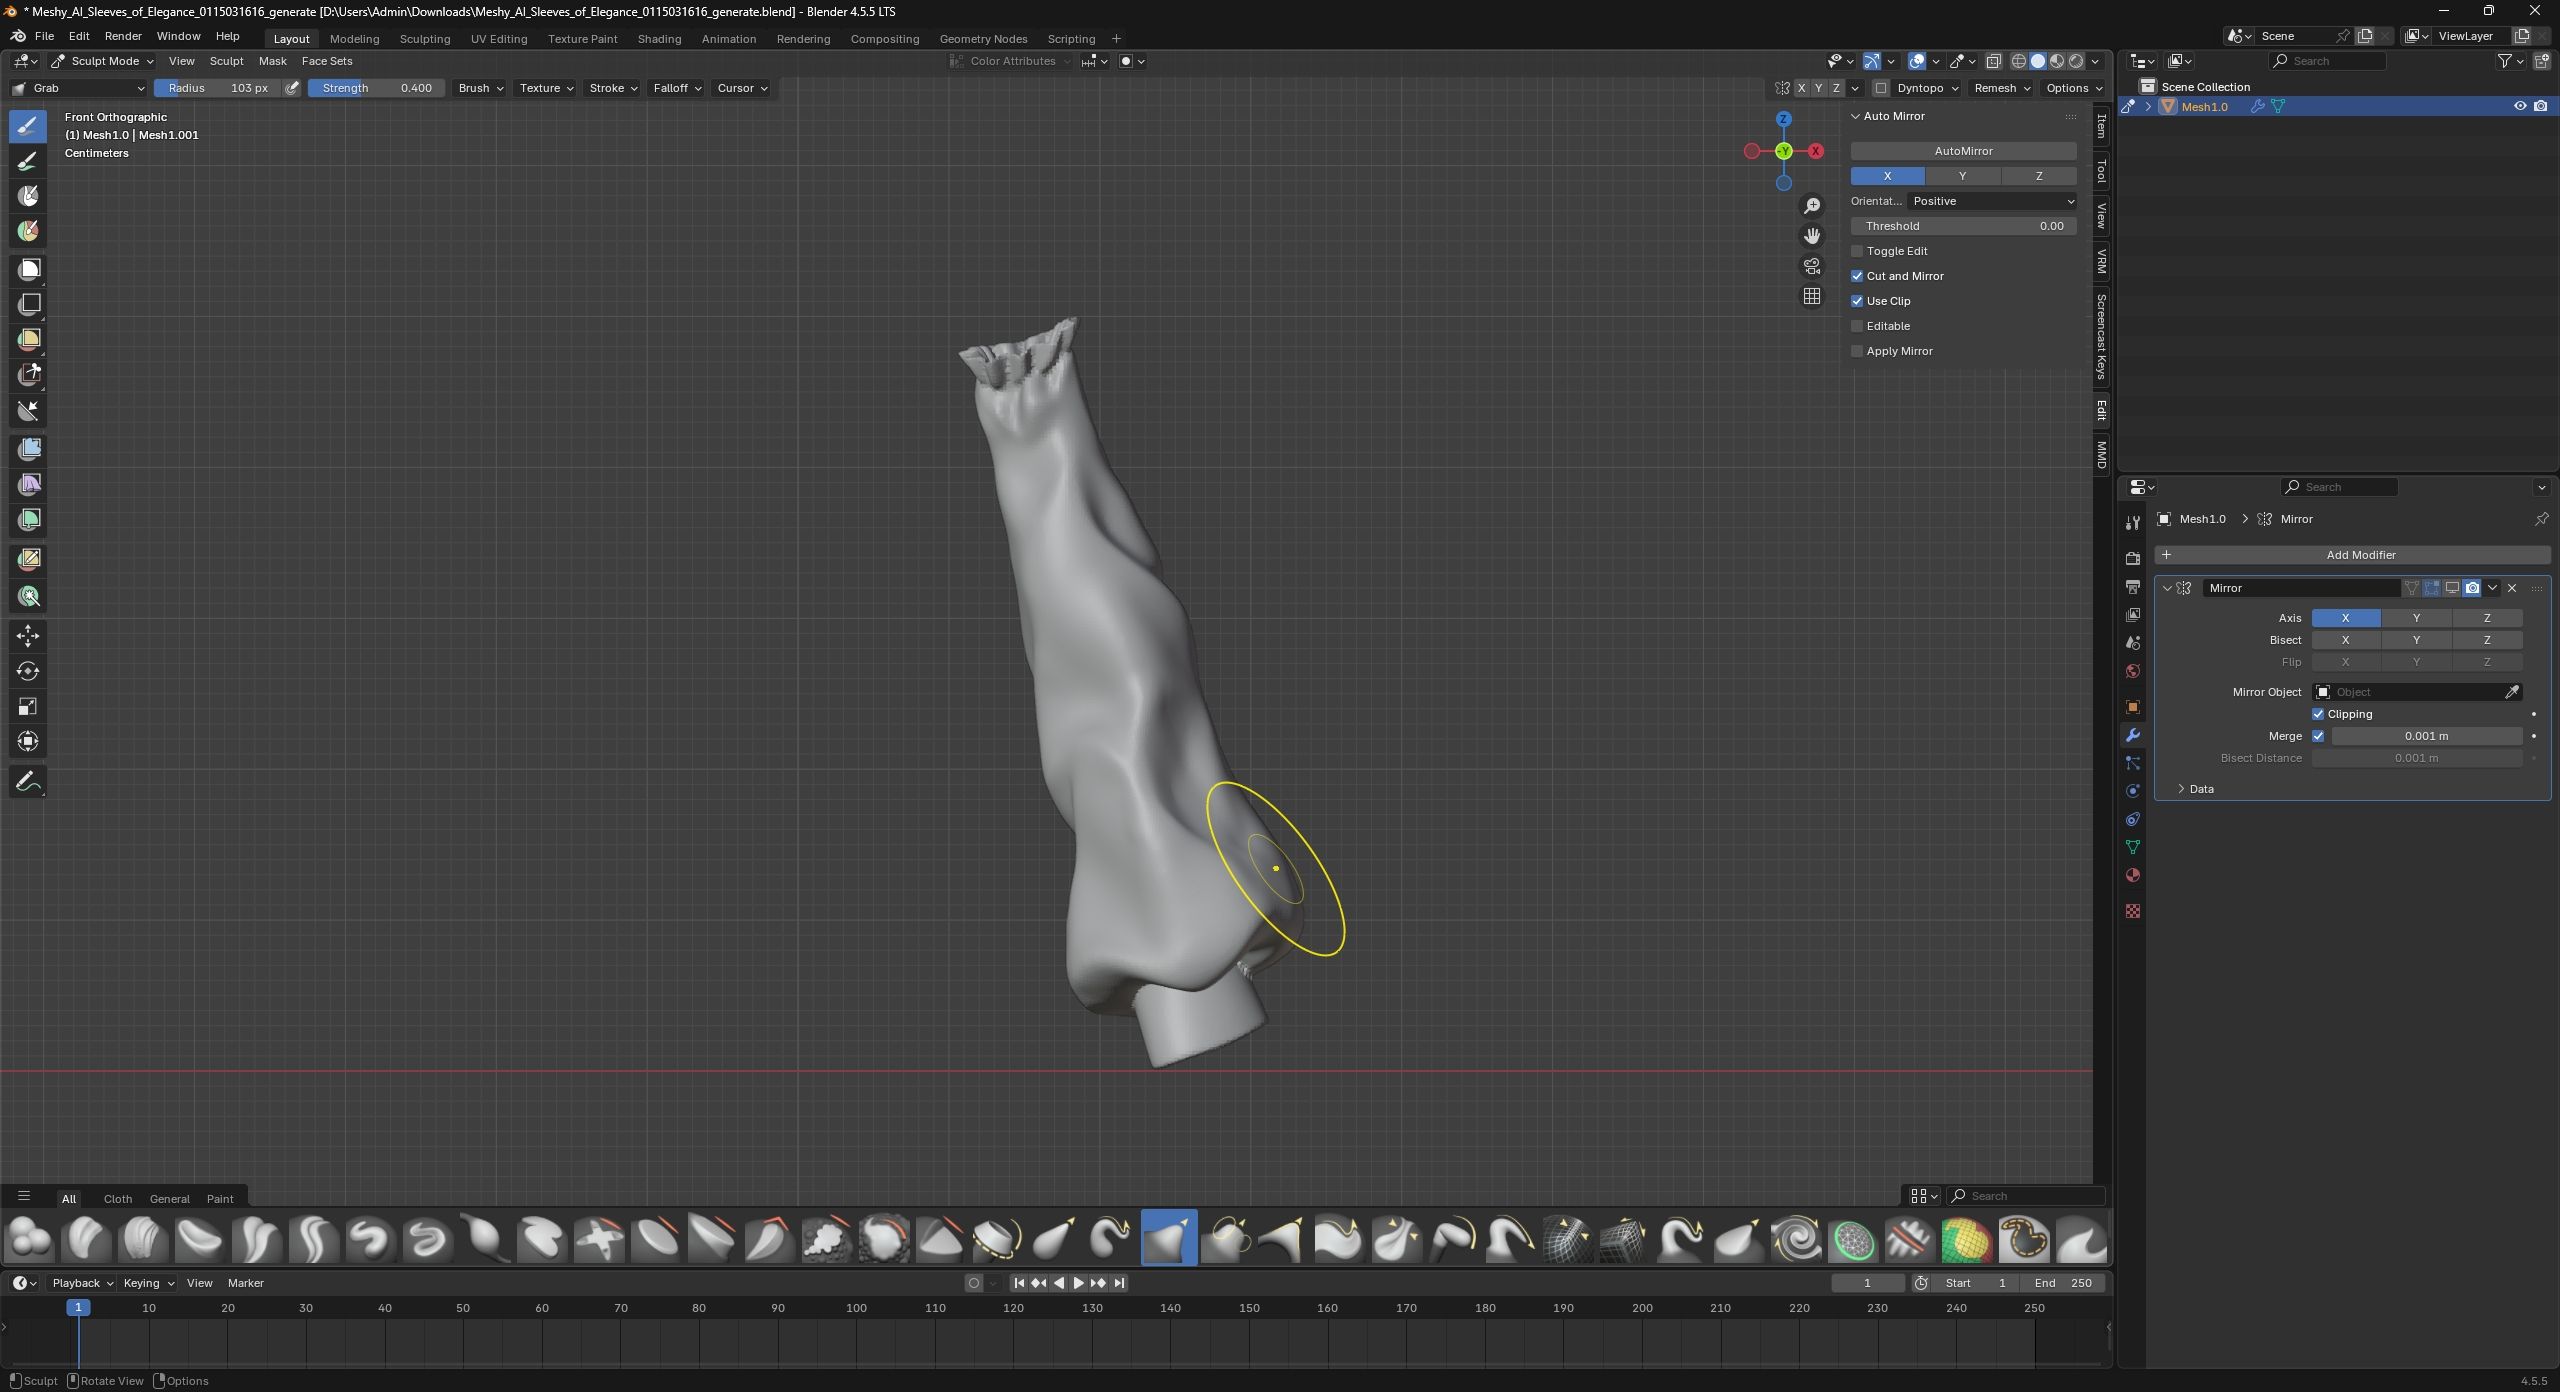Enable the Toggle Edit checkbox
Image resolution: width=2560 pixels, height=1392 pixels.
click(x=1858, y=251)
